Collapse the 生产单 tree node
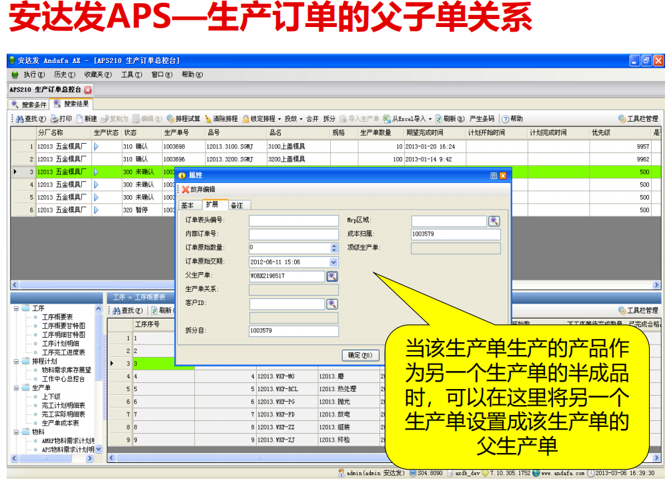Viewport: 668px width, 490px height. pos(15,387)
